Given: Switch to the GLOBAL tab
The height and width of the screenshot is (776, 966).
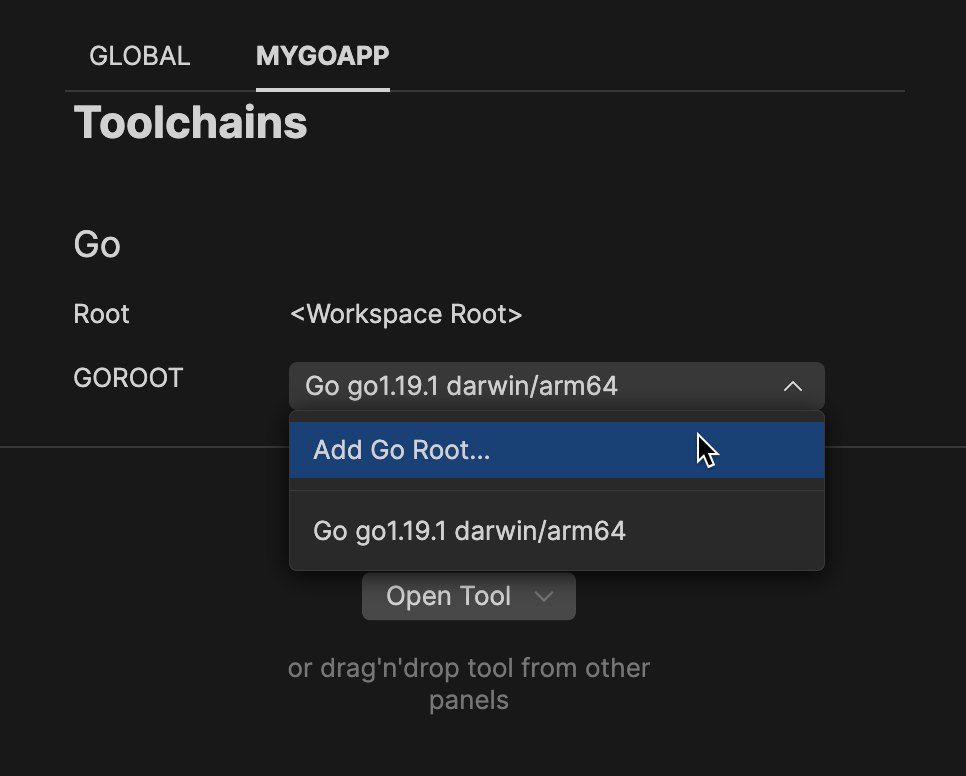Looking at the screenshot, I should tap(139, 56).
